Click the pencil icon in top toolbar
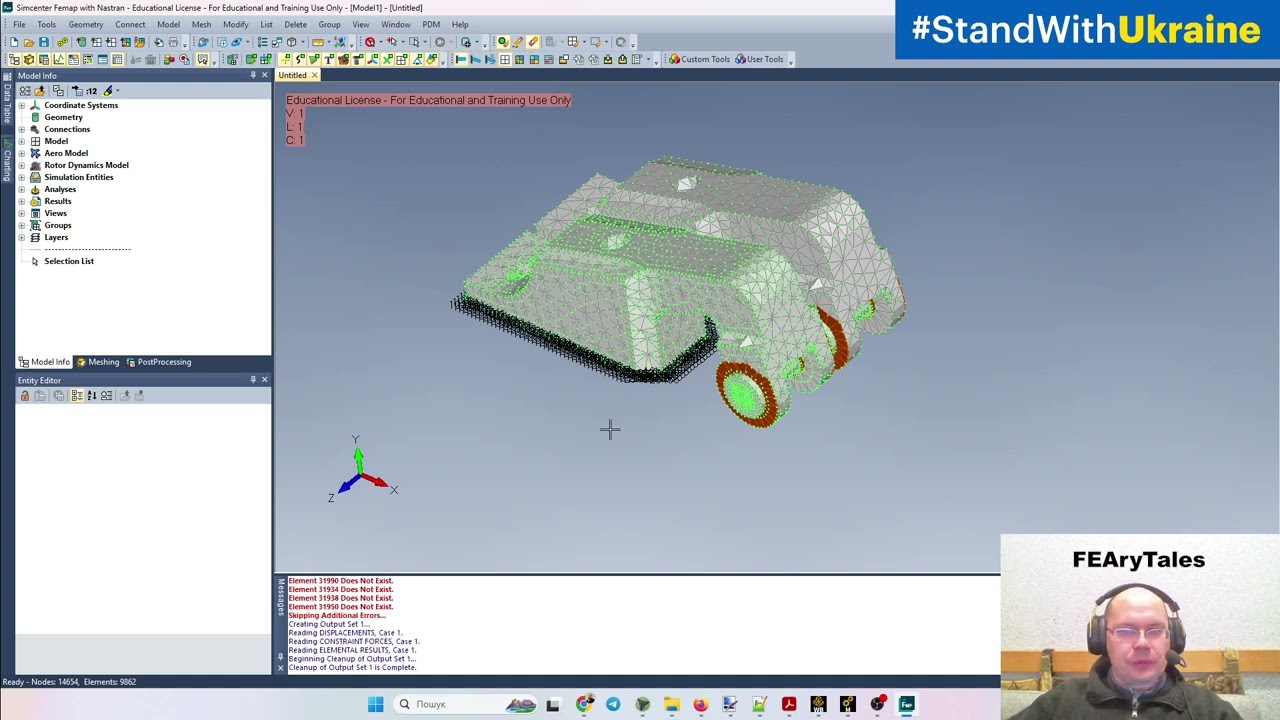The image size is (1280, 720). [517, 42]
